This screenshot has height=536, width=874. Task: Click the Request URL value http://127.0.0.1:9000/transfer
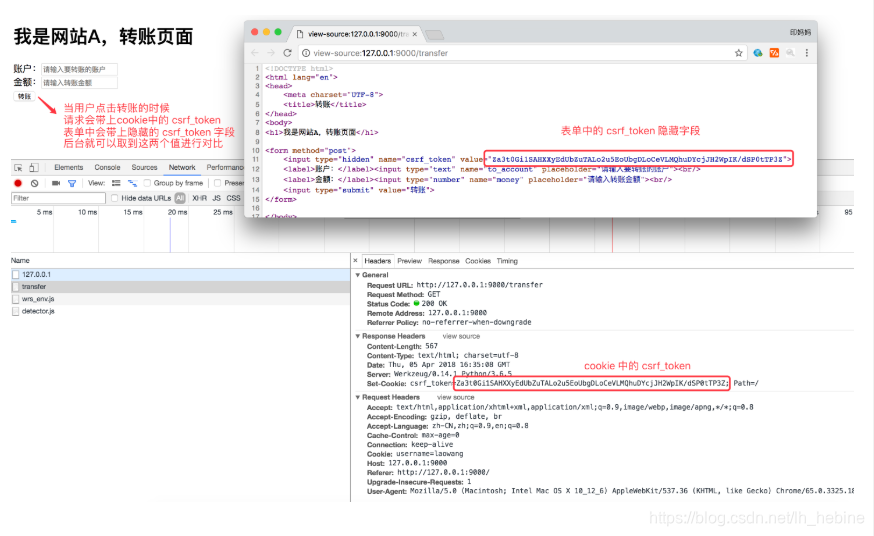pos(479,285)
